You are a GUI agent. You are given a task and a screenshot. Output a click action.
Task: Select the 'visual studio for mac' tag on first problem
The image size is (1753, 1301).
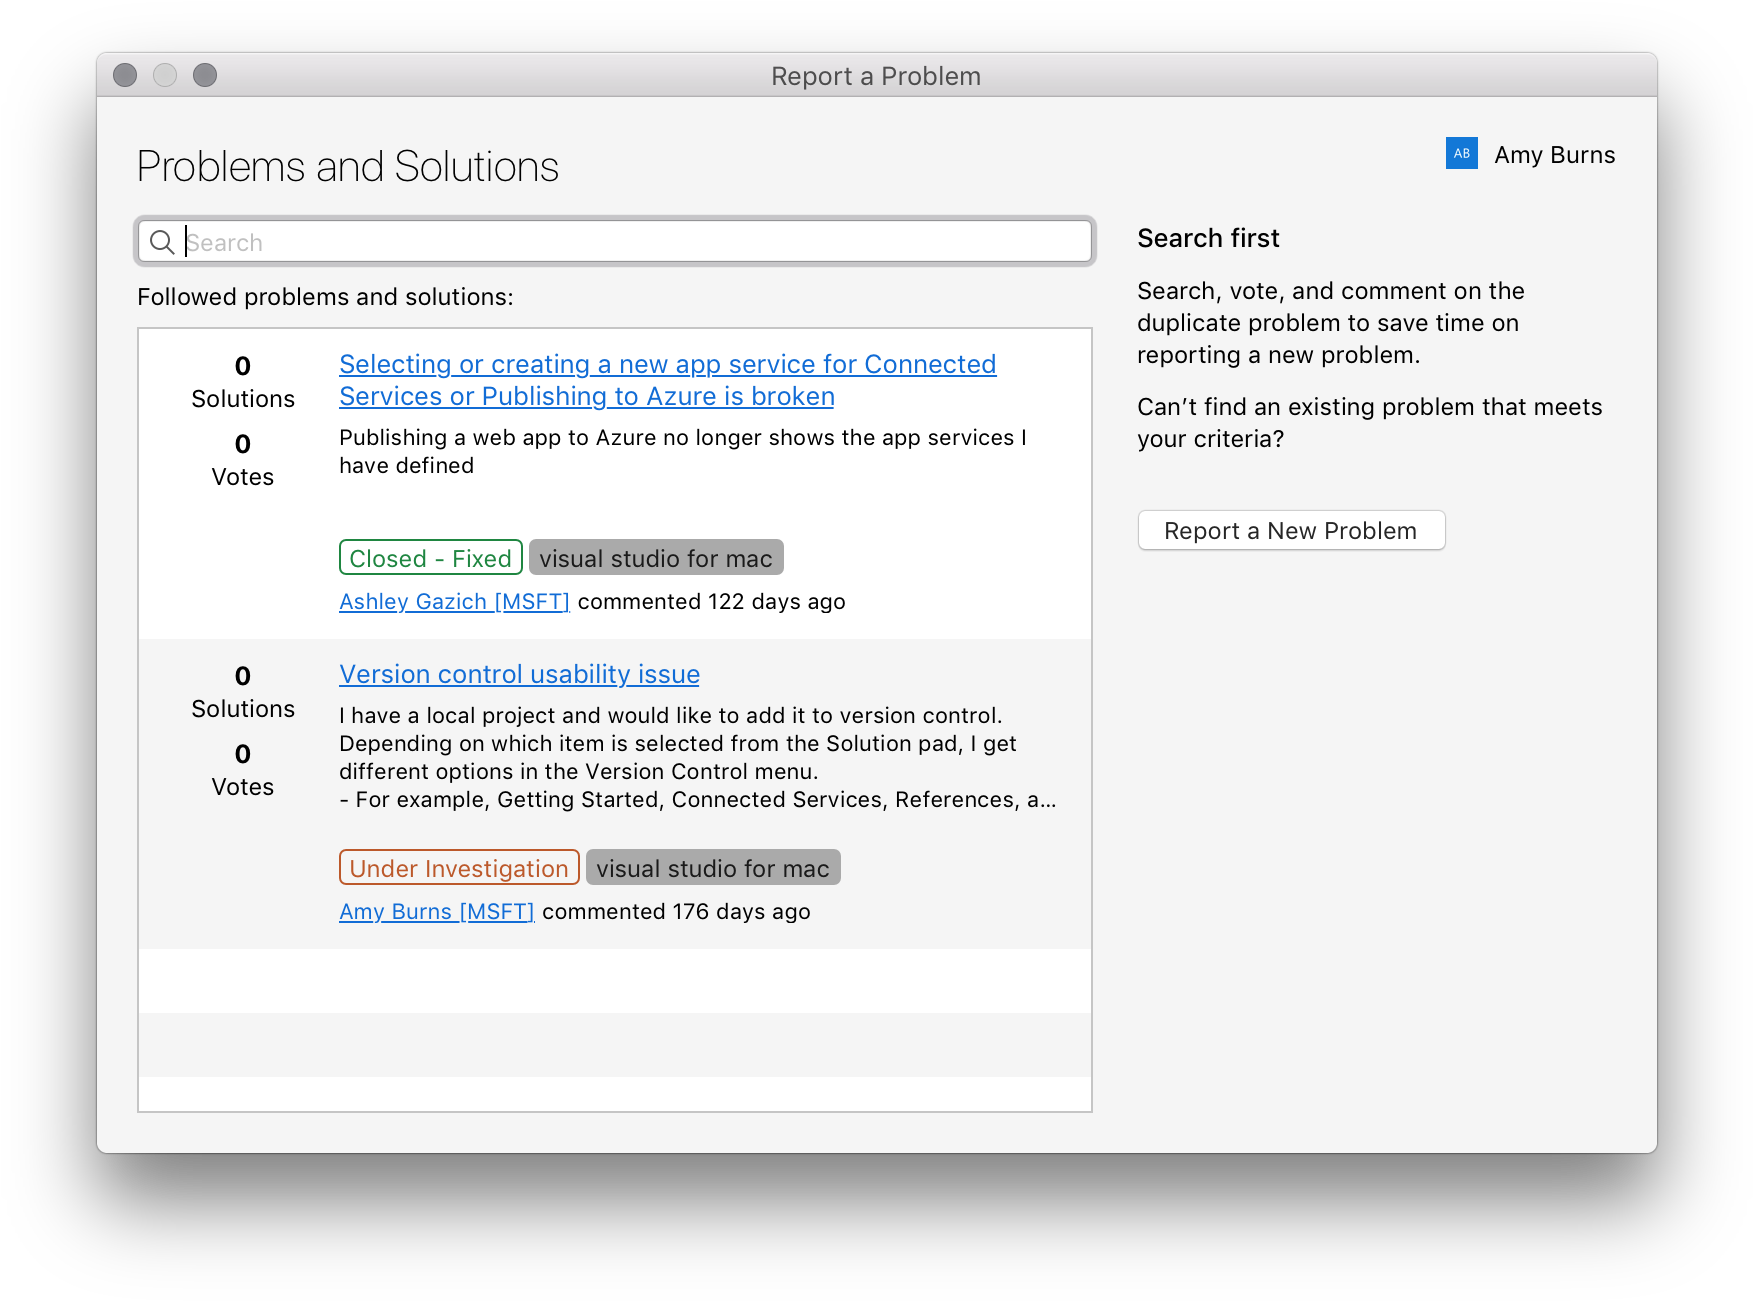(x=656, y=557)
